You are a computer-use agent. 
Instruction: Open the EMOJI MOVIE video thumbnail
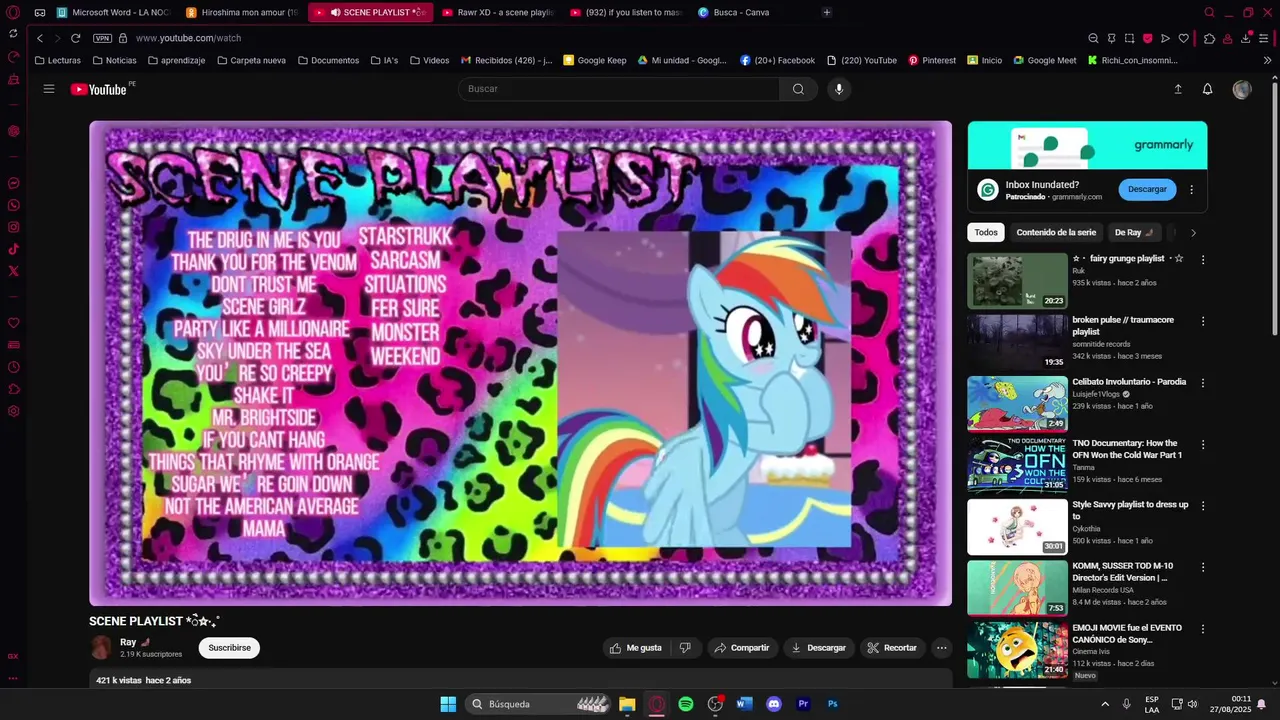click(x=1017, y=650)
